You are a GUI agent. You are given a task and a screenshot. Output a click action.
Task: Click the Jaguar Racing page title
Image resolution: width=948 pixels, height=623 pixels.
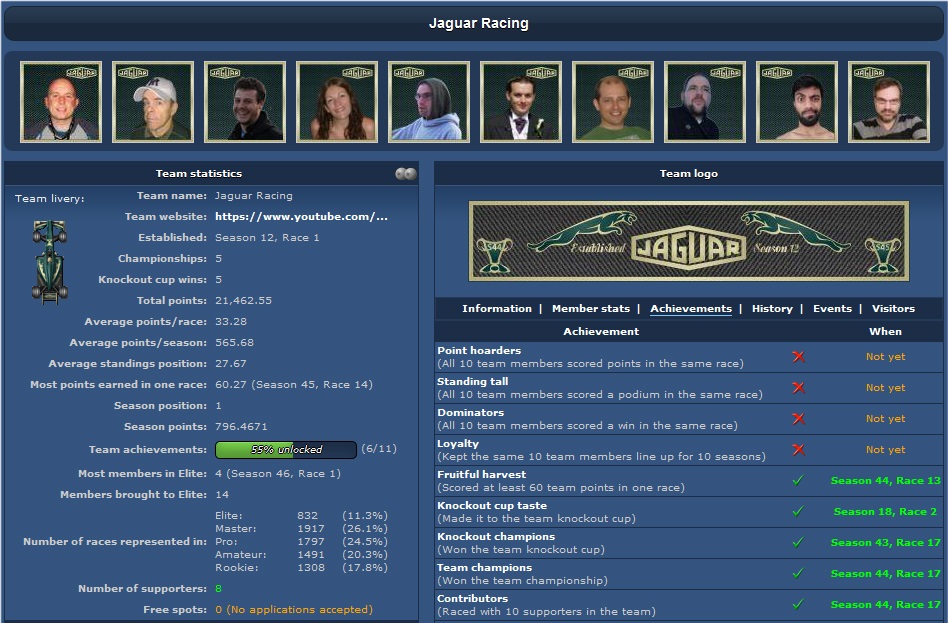pyautogui.click(x=479, y=24)
